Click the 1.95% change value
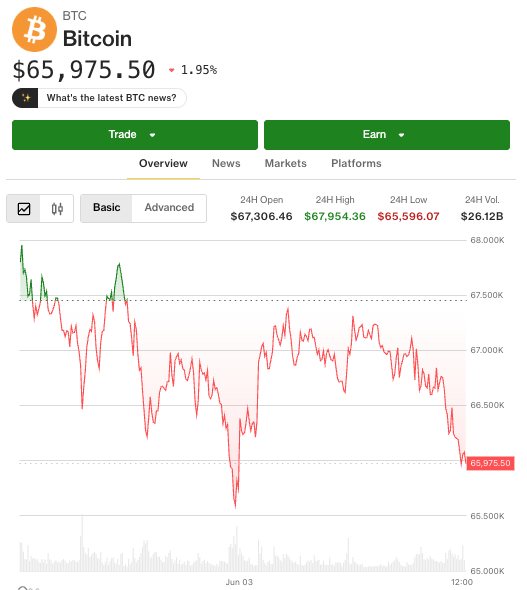Viewport: 527px width, 590px height. tap(199, 70)
